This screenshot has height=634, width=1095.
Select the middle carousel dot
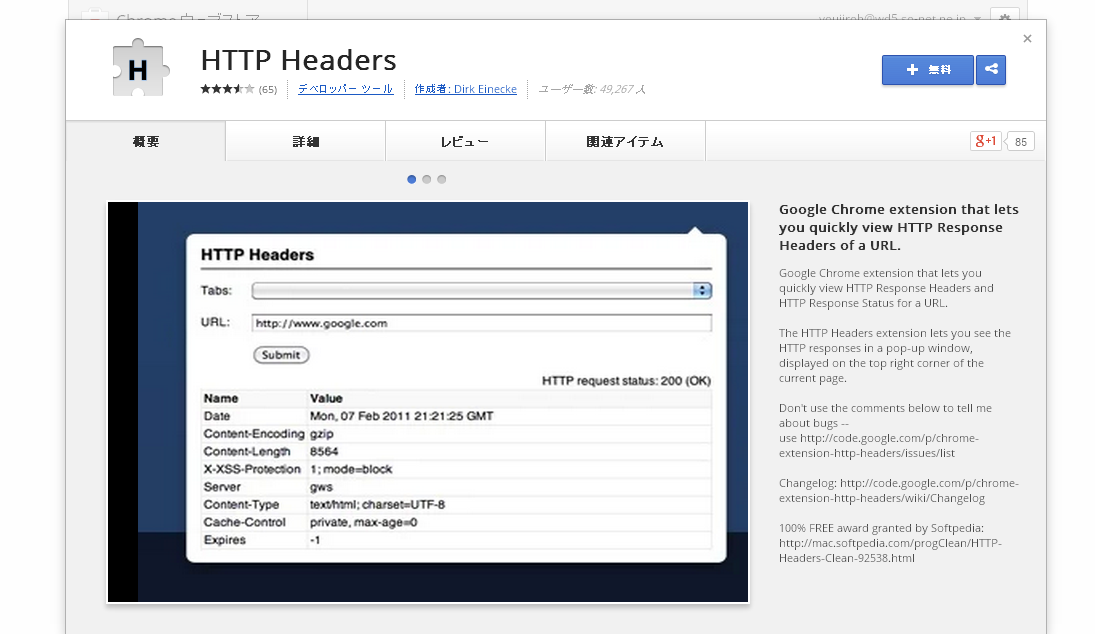[427, 179]
